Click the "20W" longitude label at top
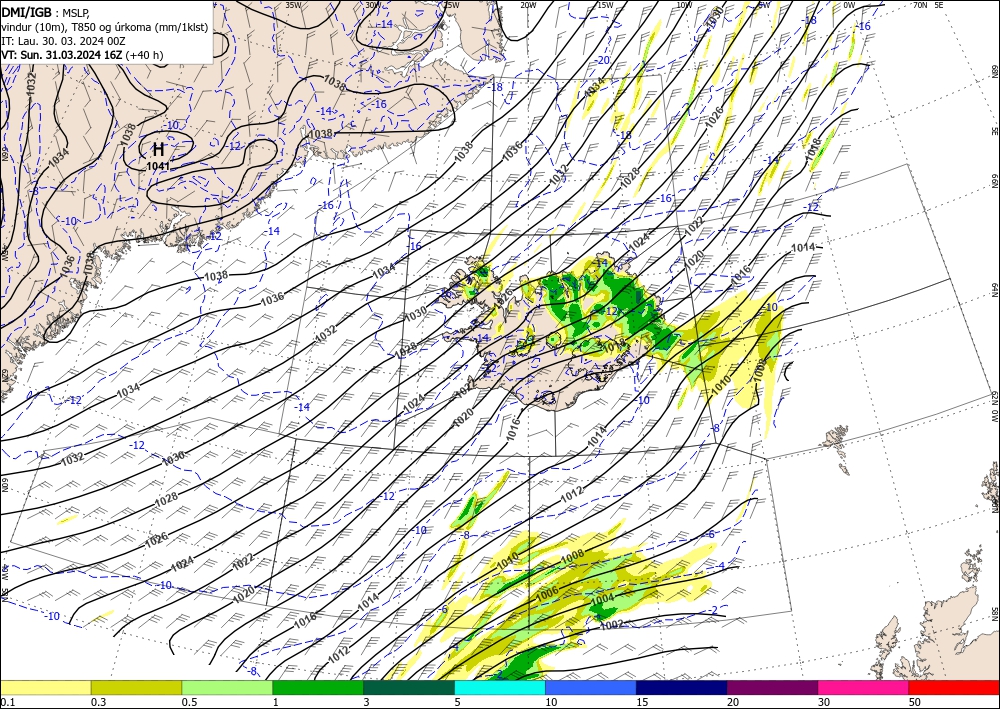The height and width of the screenshot is (709, 1000). click(x=528, y=5)
